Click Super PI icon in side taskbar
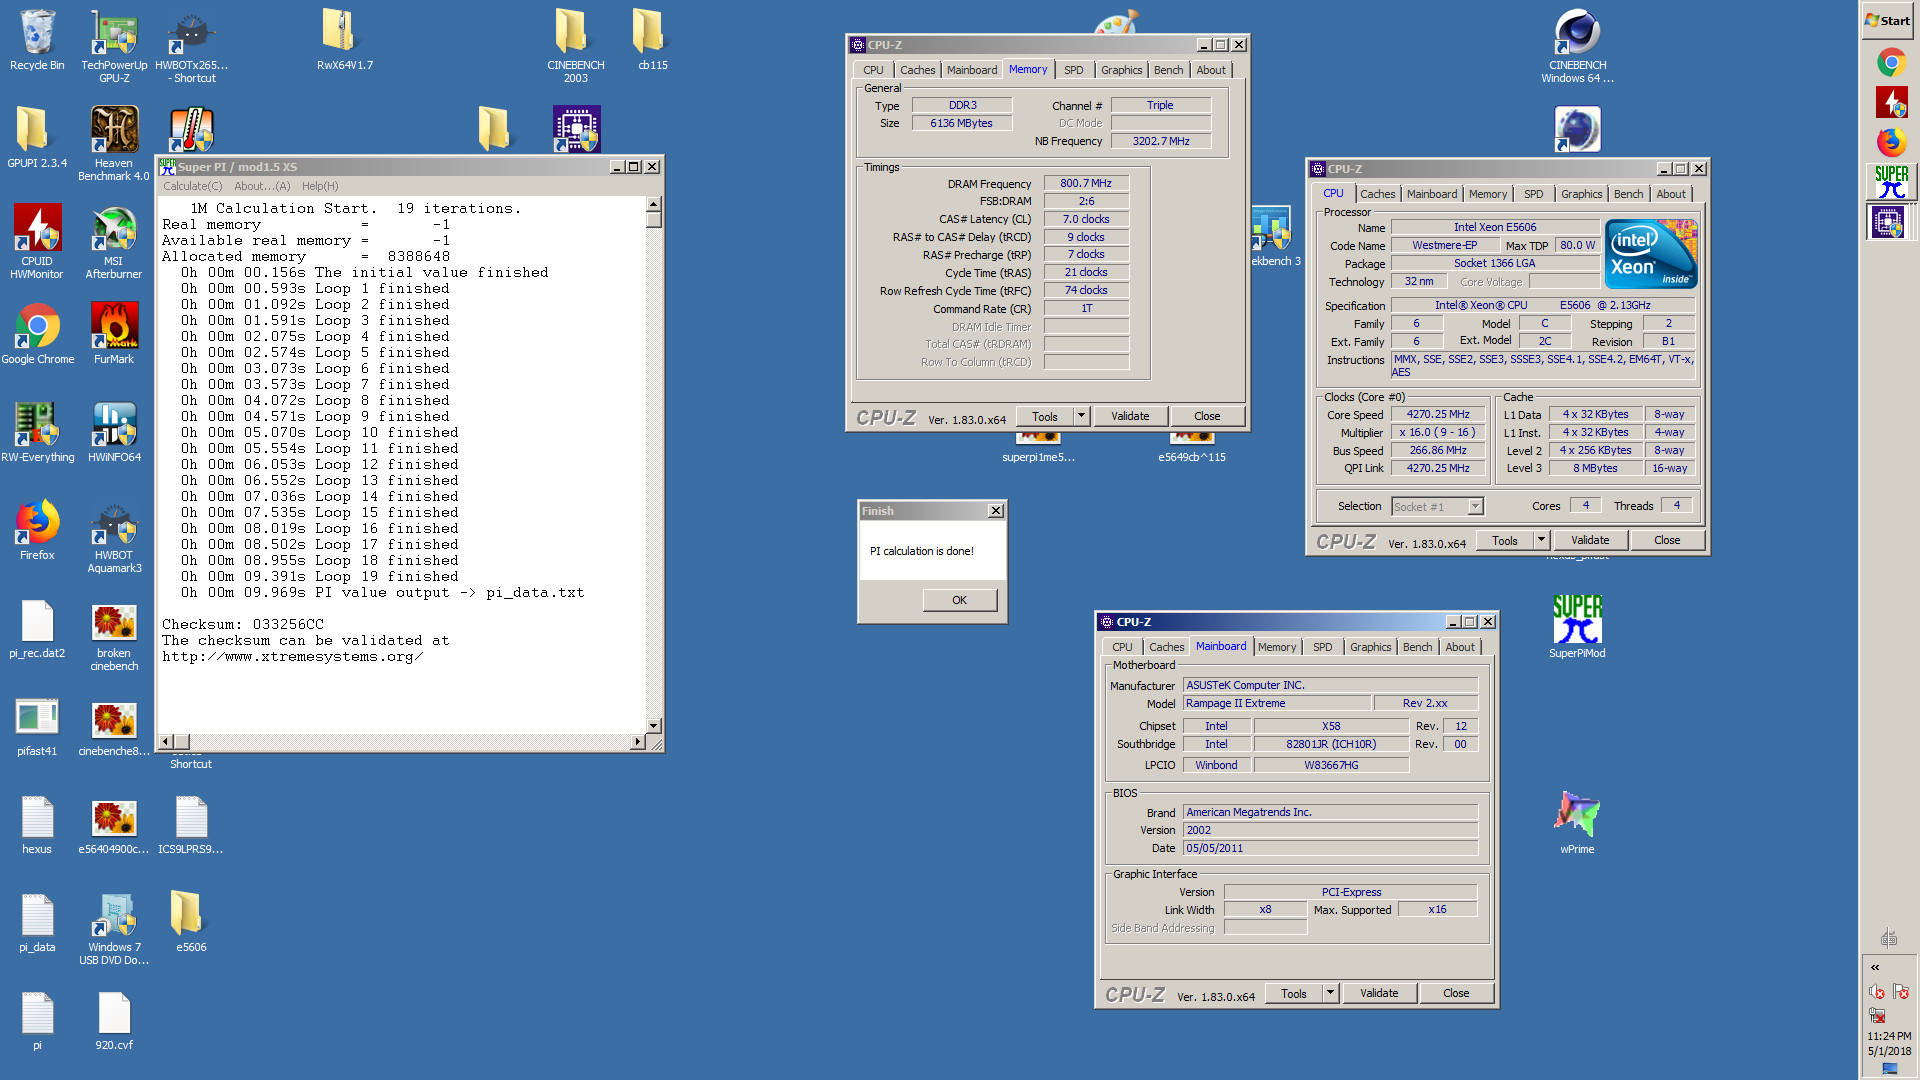This screenshot has width=1920, height=1080. 1891,181
